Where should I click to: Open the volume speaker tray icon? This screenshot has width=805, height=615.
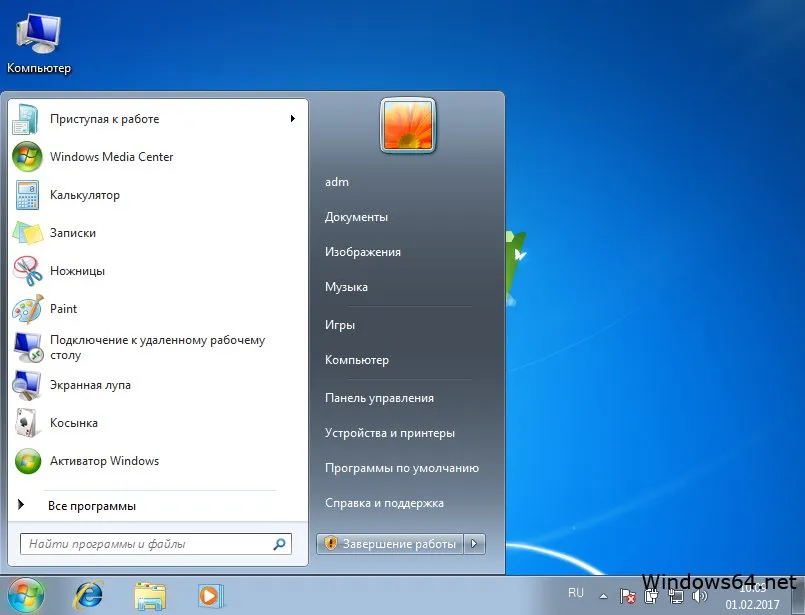pos(699,596)
